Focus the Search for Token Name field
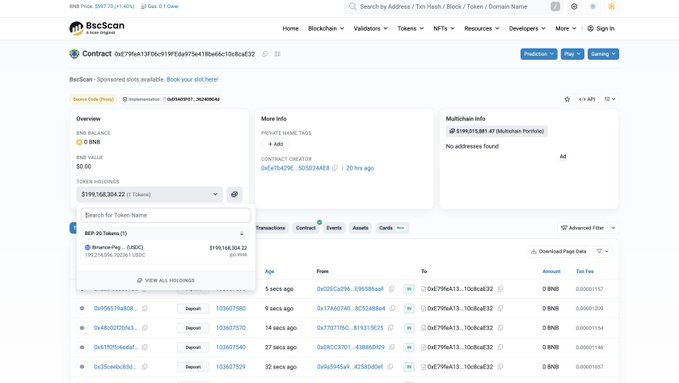679x383 pixels. point(166,215)
